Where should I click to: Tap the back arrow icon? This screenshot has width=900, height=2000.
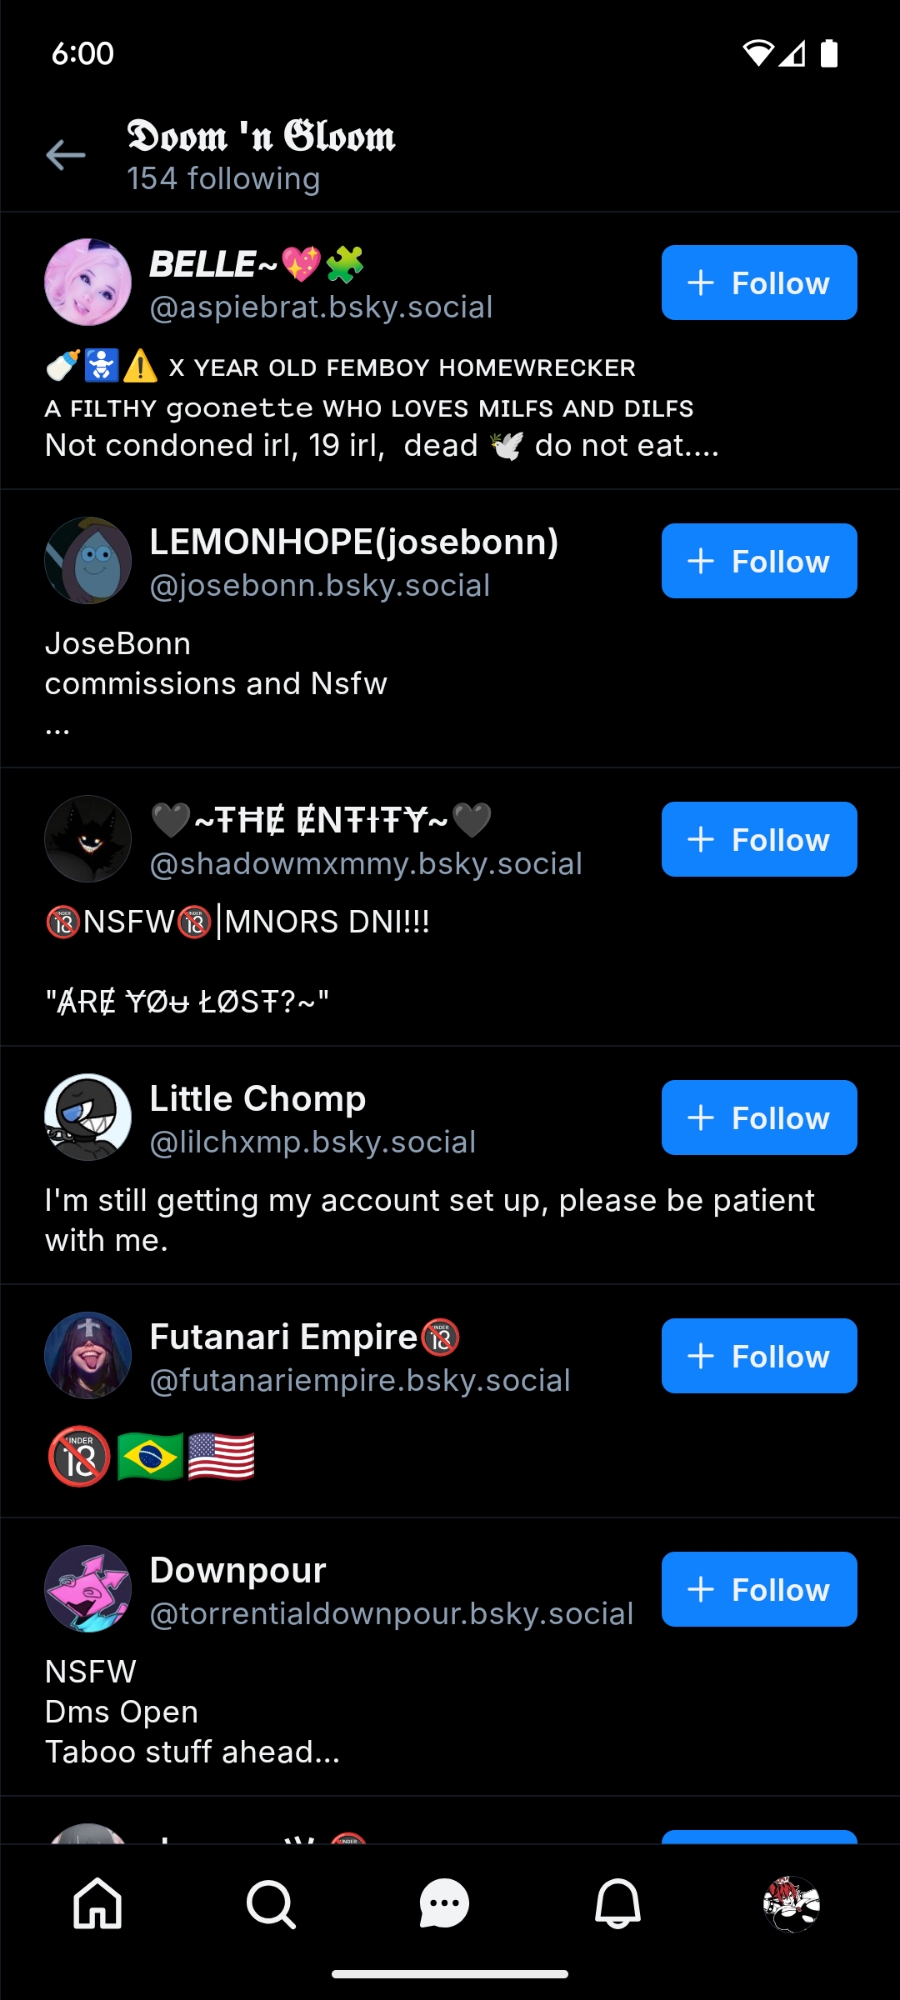pos(66,156)
